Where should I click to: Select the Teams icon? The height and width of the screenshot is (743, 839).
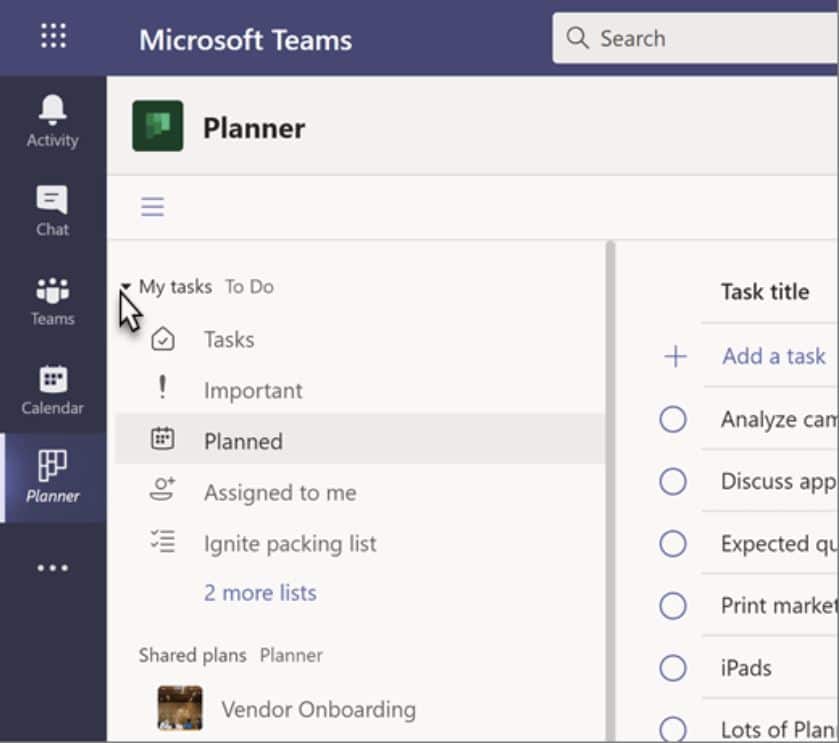click(52, 296)
